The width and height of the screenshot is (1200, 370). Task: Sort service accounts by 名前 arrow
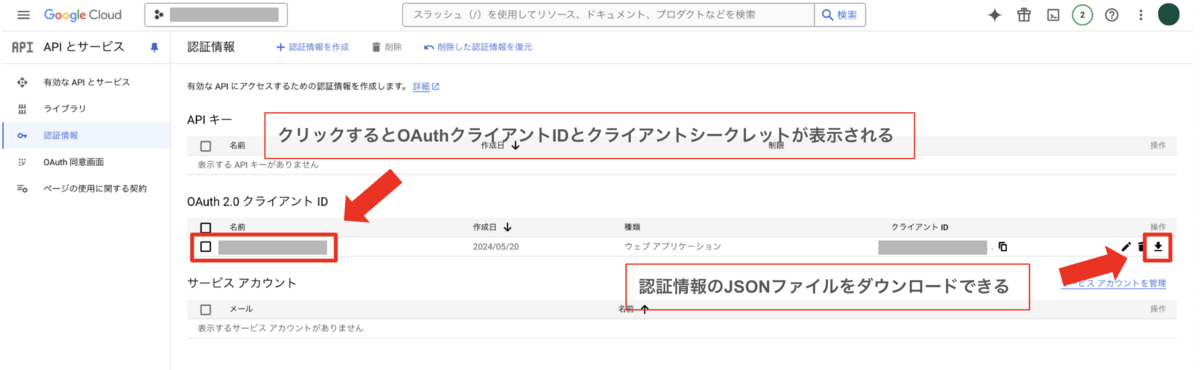point(644,309)
